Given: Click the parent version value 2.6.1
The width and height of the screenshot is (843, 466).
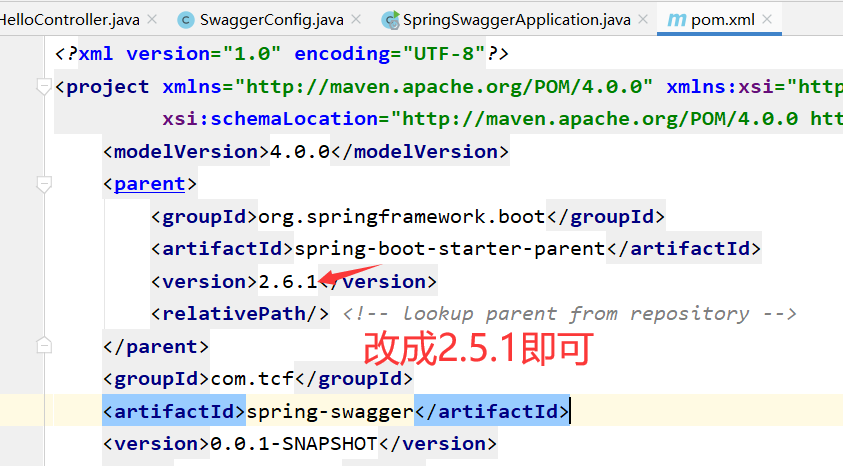Looking at the screenshot, I should (288, 282).
